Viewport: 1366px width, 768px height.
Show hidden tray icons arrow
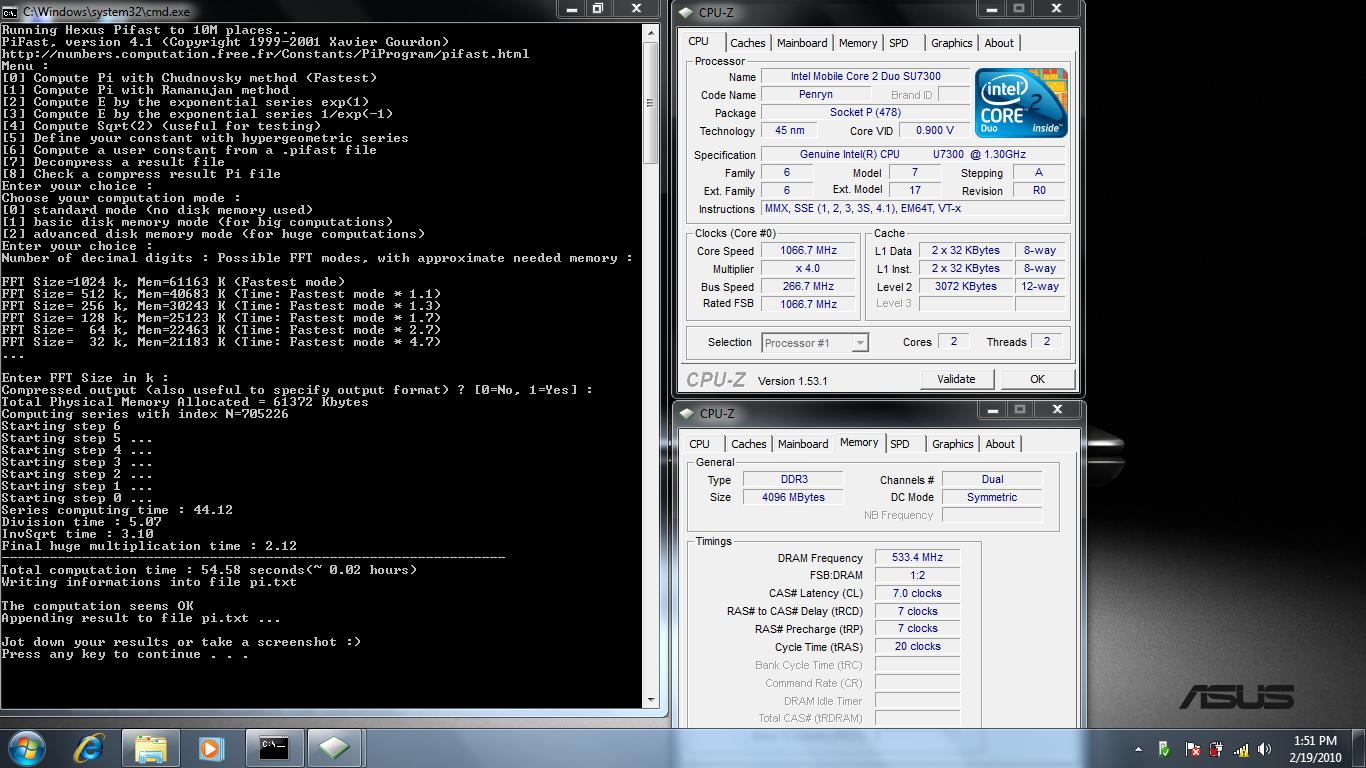pos(1139,749)
